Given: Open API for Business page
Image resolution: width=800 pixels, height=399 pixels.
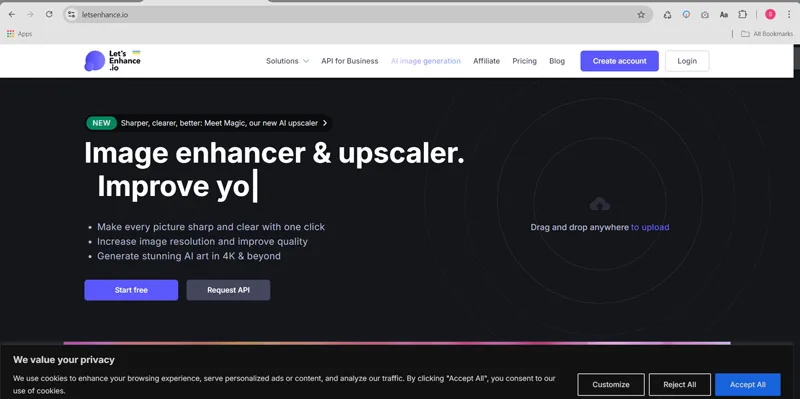Looking at the screenshot, I should [349, 61].
